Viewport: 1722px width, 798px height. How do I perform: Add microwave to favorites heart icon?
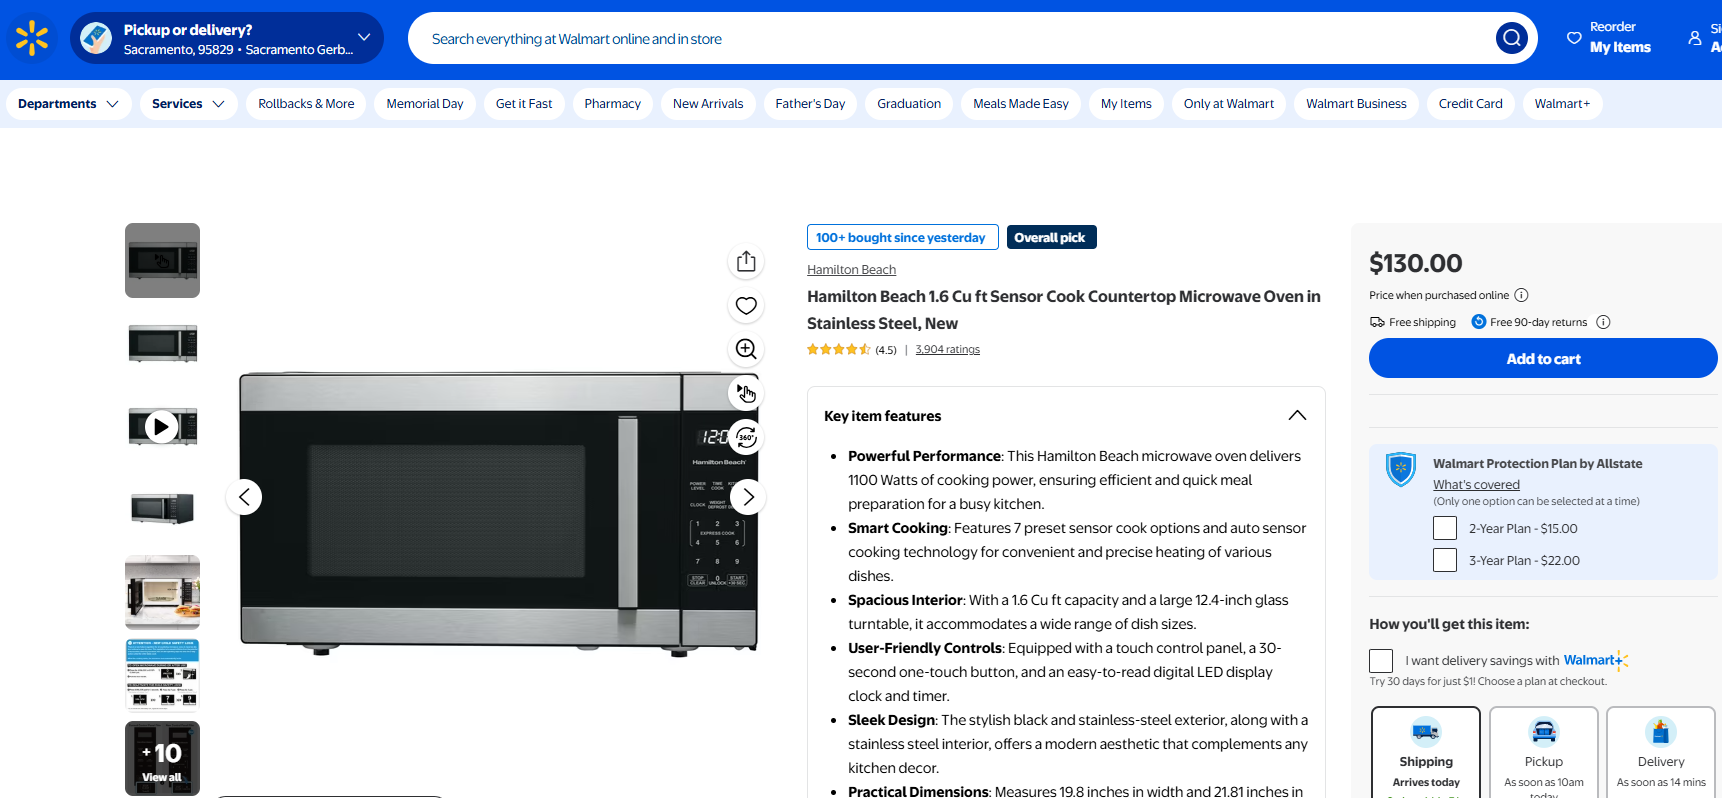point(746,306)
